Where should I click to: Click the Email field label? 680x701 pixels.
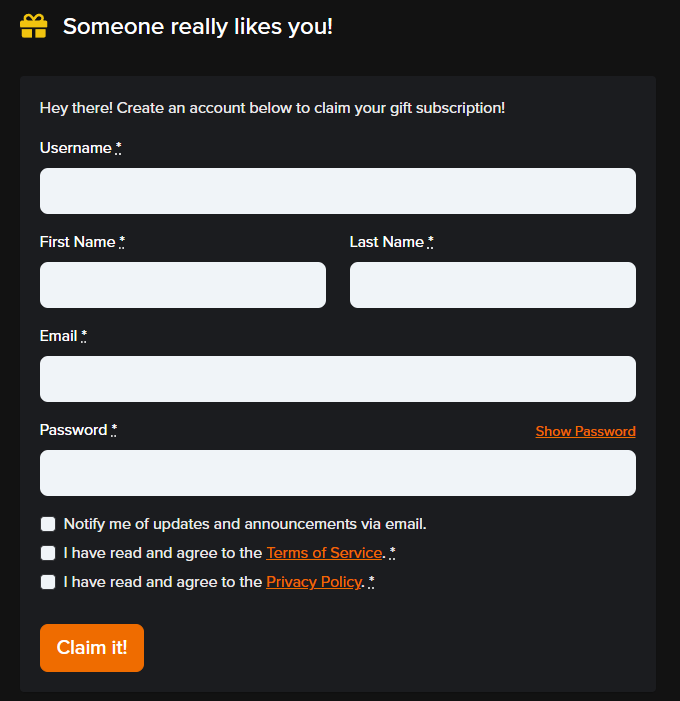59,336
